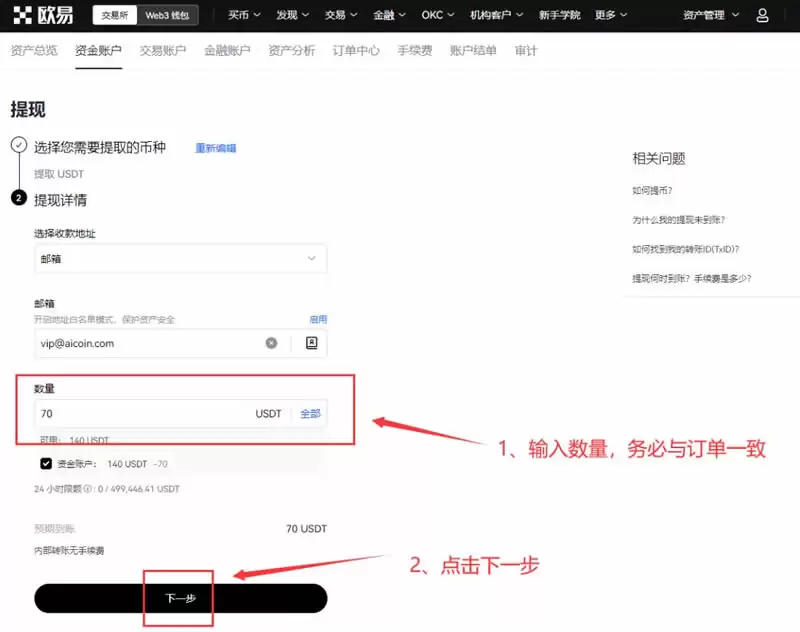Switch to the 订单中心 tab
800x632 pixels.
pyautogui.click(x=357, y=50)
